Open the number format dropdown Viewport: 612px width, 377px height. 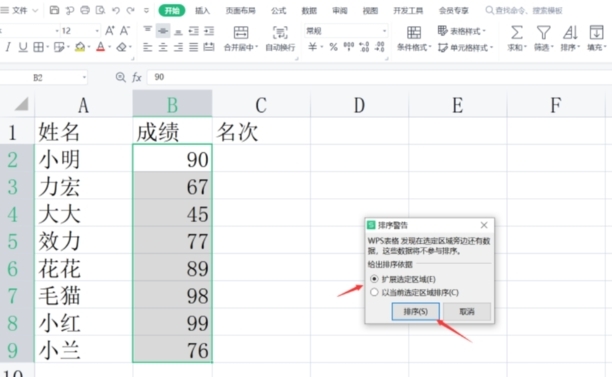[384, 30]
